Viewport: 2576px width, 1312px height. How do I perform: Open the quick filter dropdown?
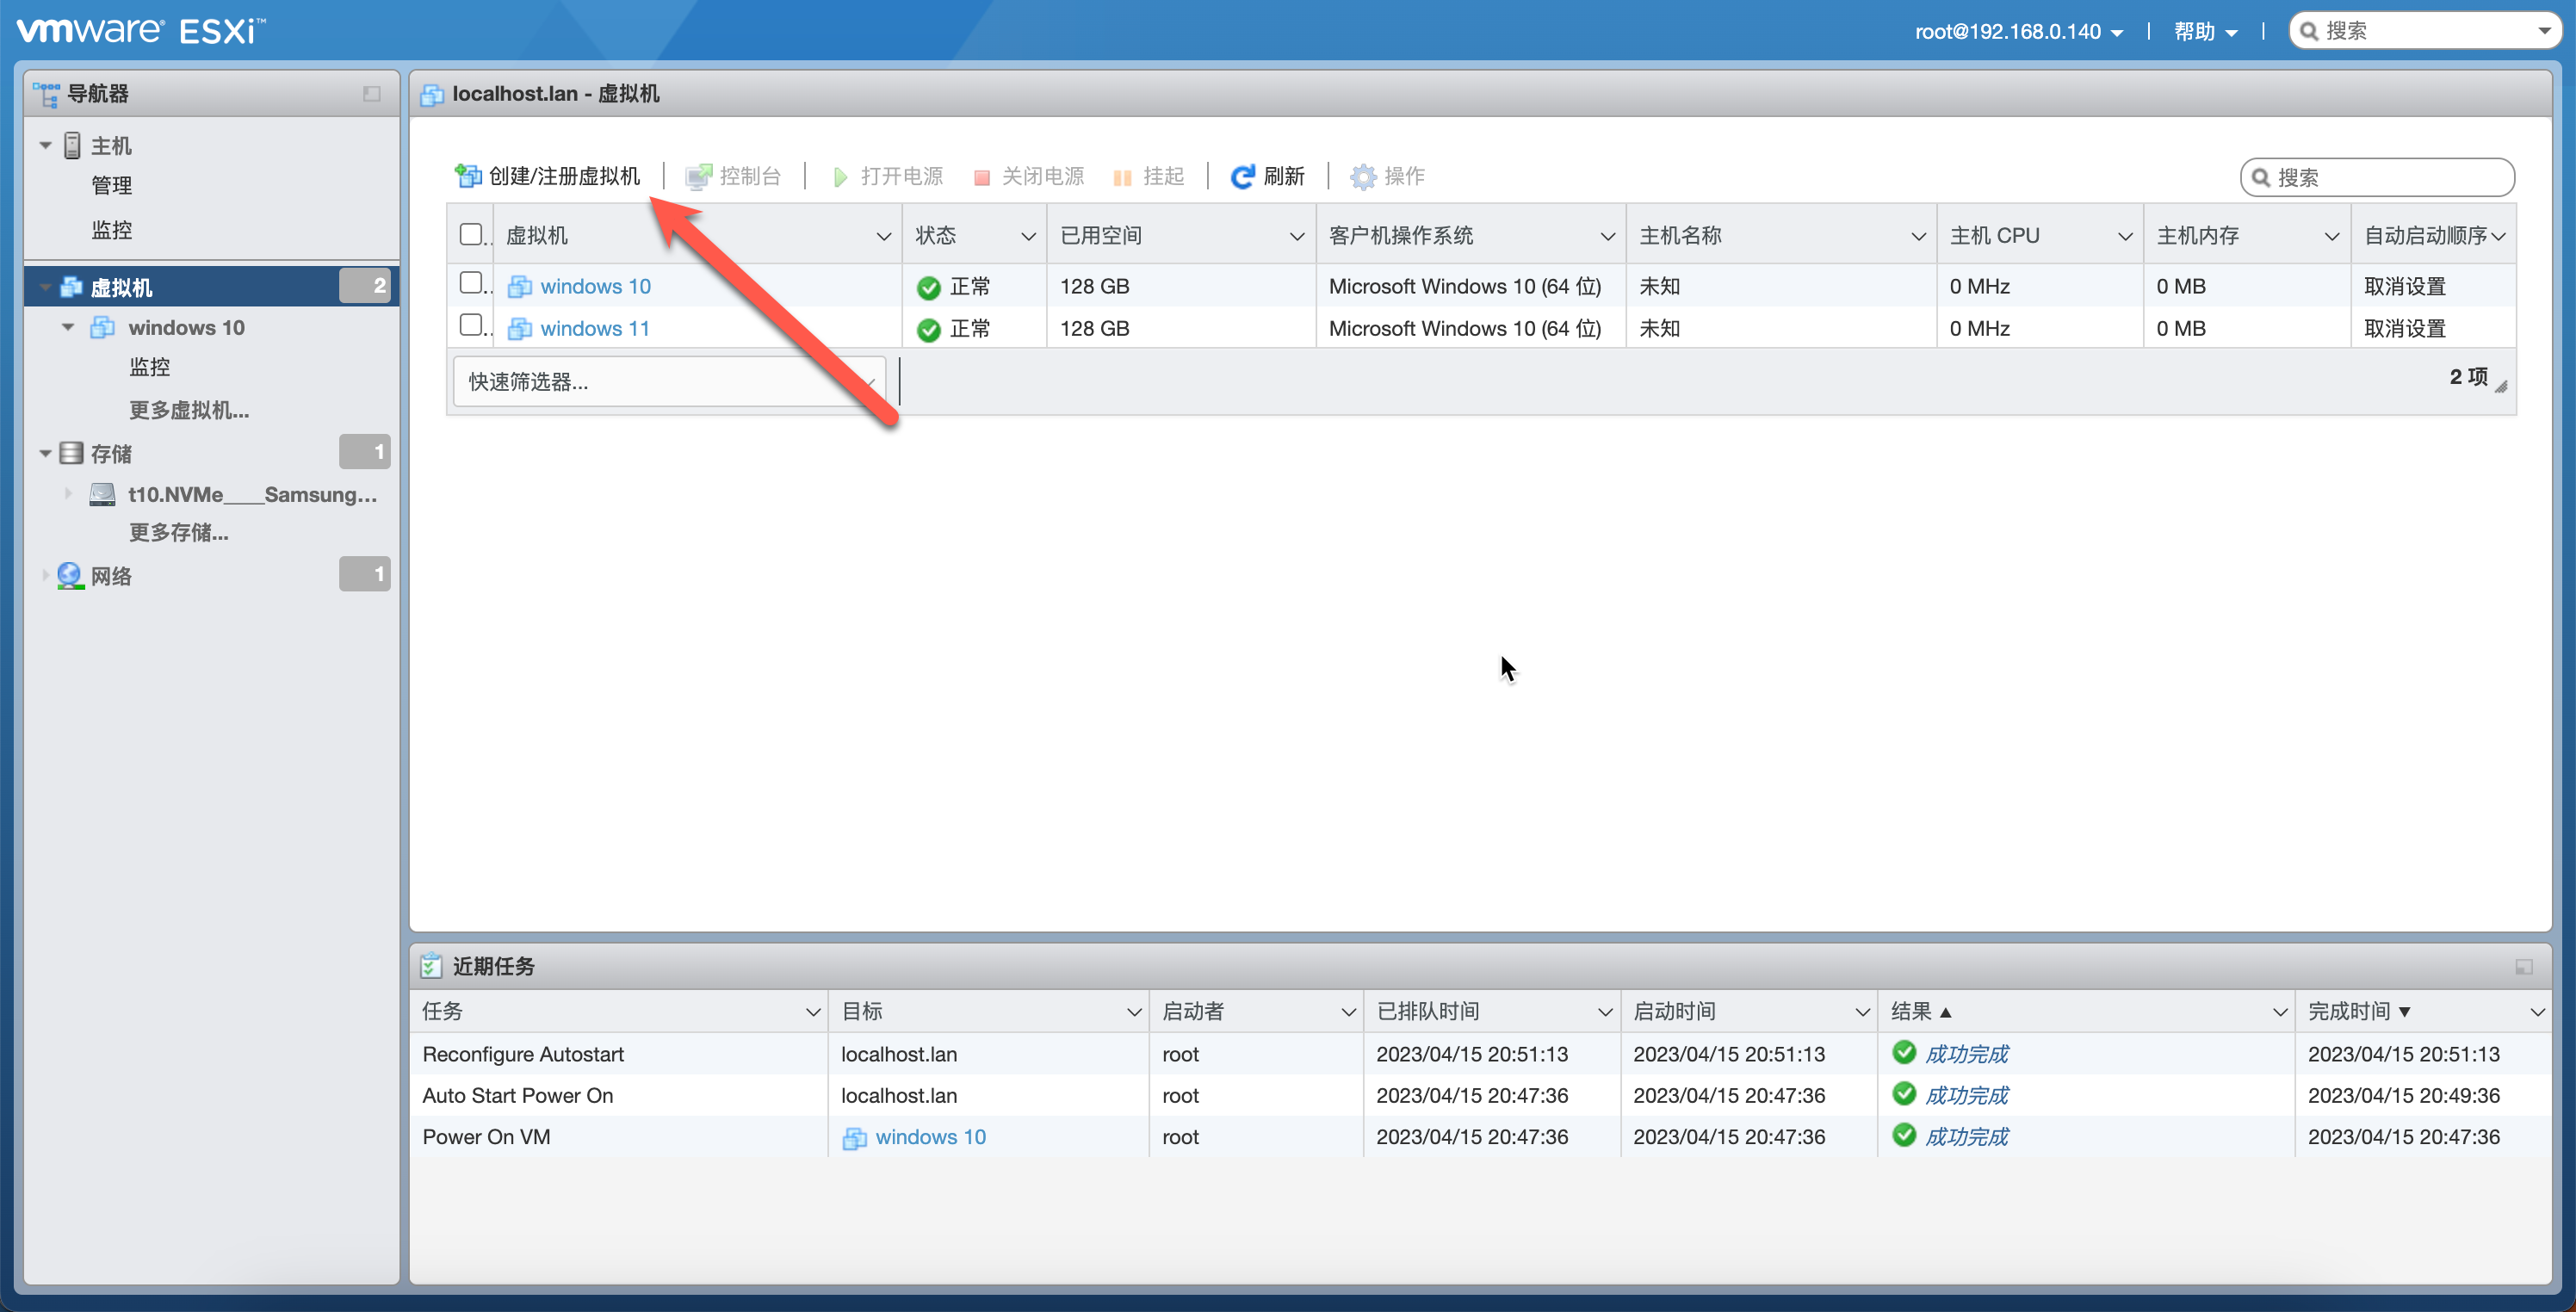click(x=668, y=381)
